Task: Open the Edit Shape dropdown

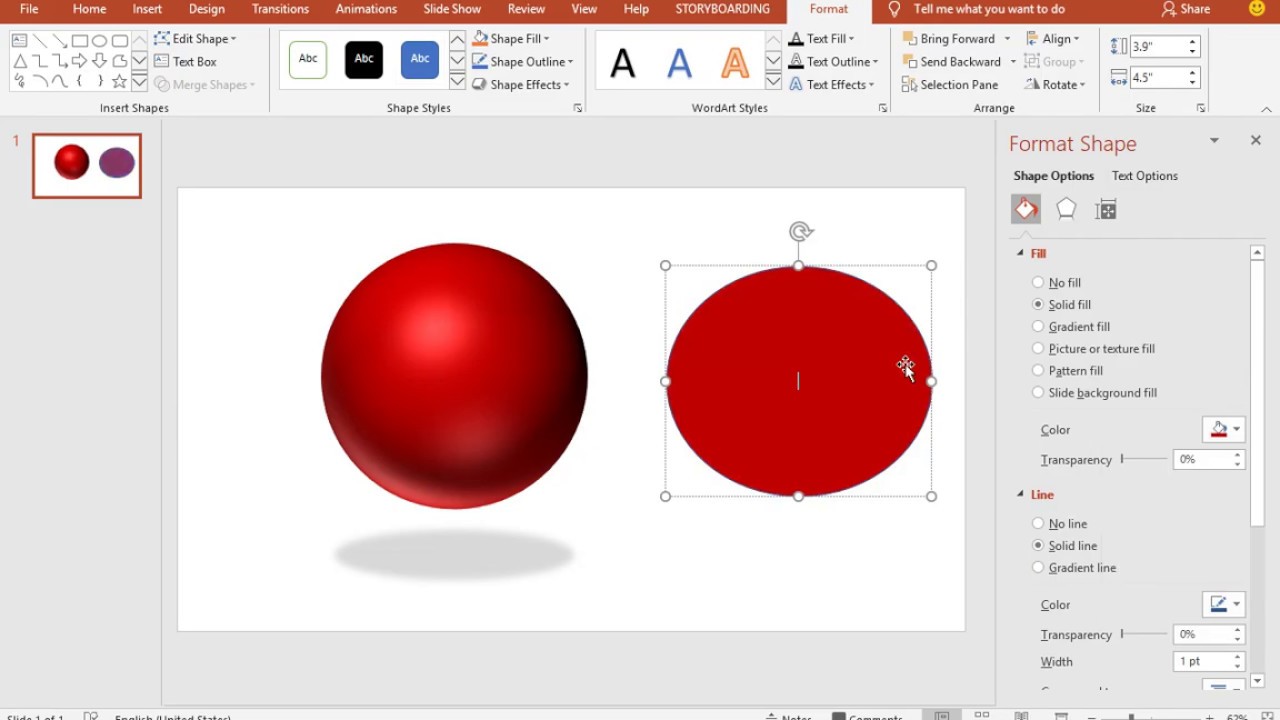Action: pyautogui.click(x=196, y=39)
